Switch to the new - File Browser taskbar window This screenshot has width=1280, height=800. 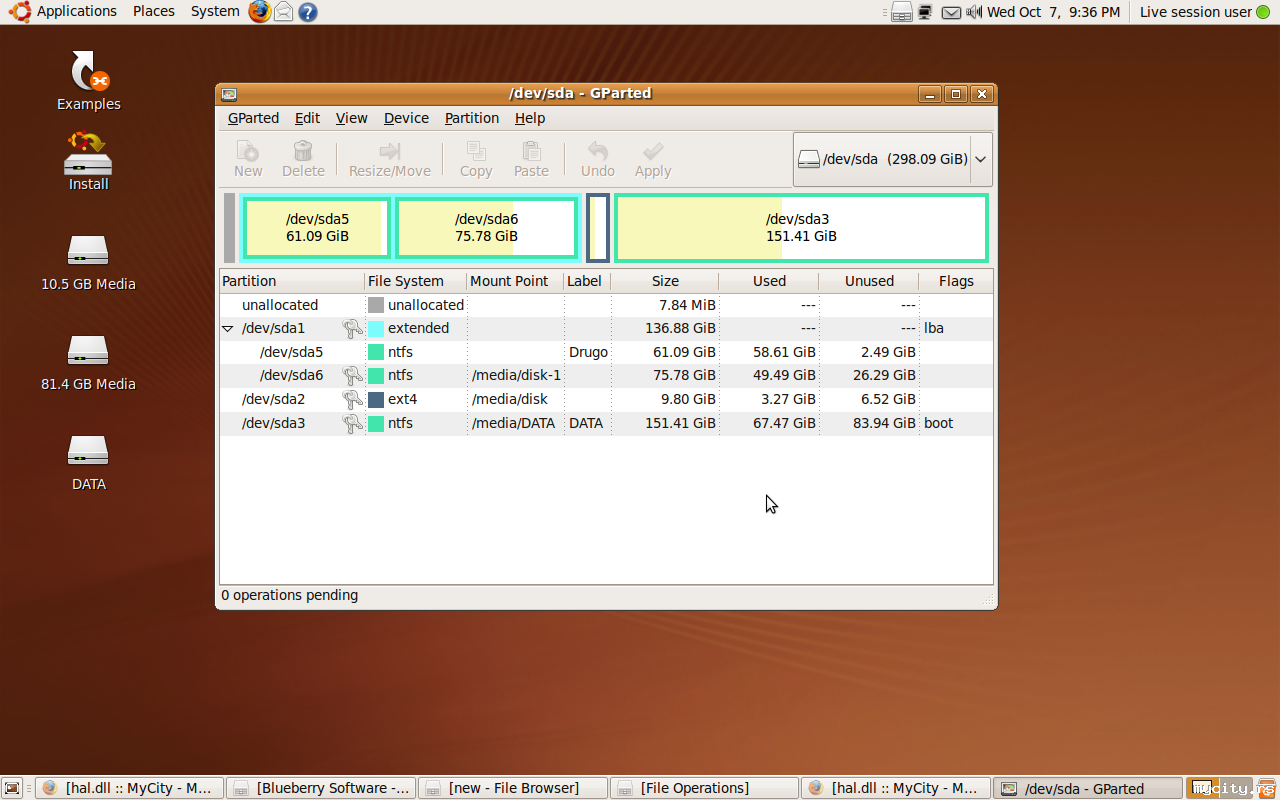click(512, 788)
